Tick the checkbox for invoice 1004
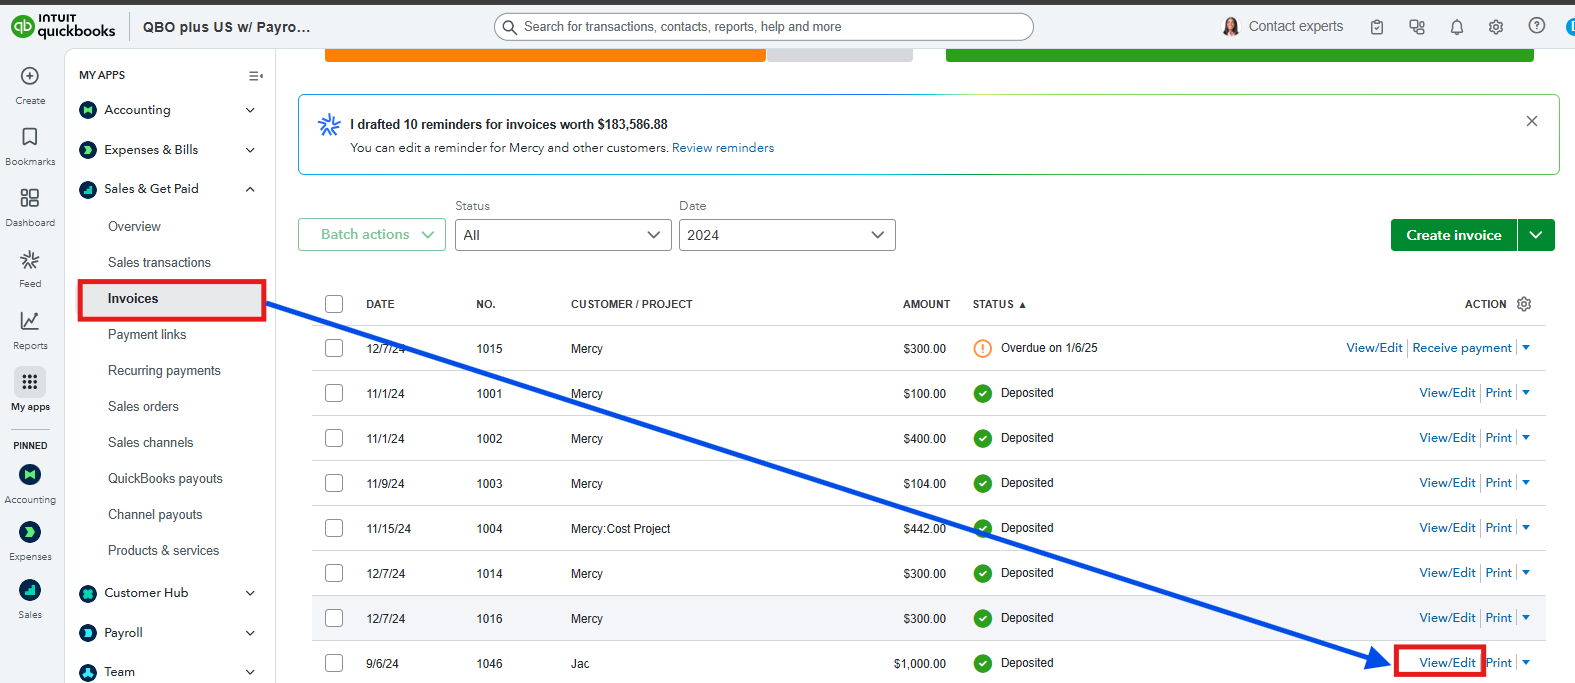Screen dimensions: 1575x683 click(334, 528)
